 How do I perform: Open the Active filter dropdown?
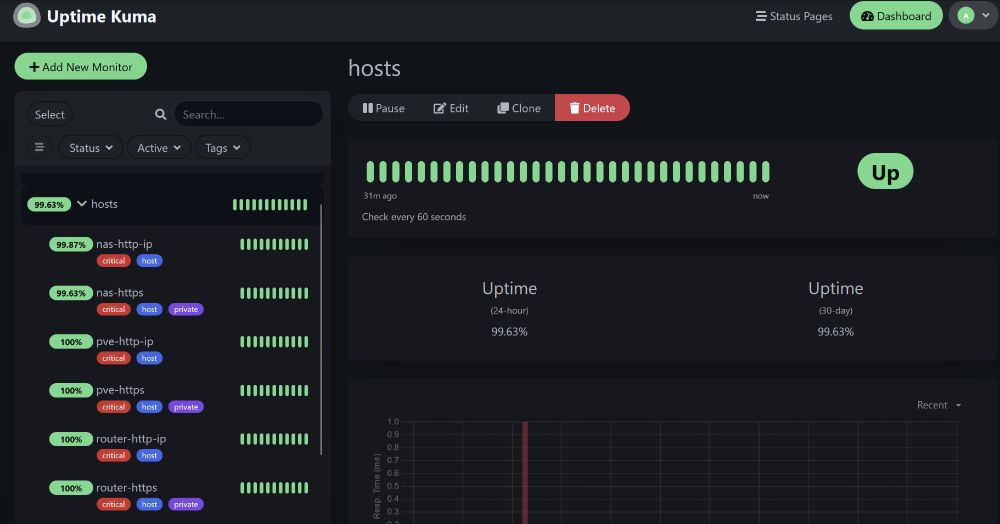tap(159, 148)
